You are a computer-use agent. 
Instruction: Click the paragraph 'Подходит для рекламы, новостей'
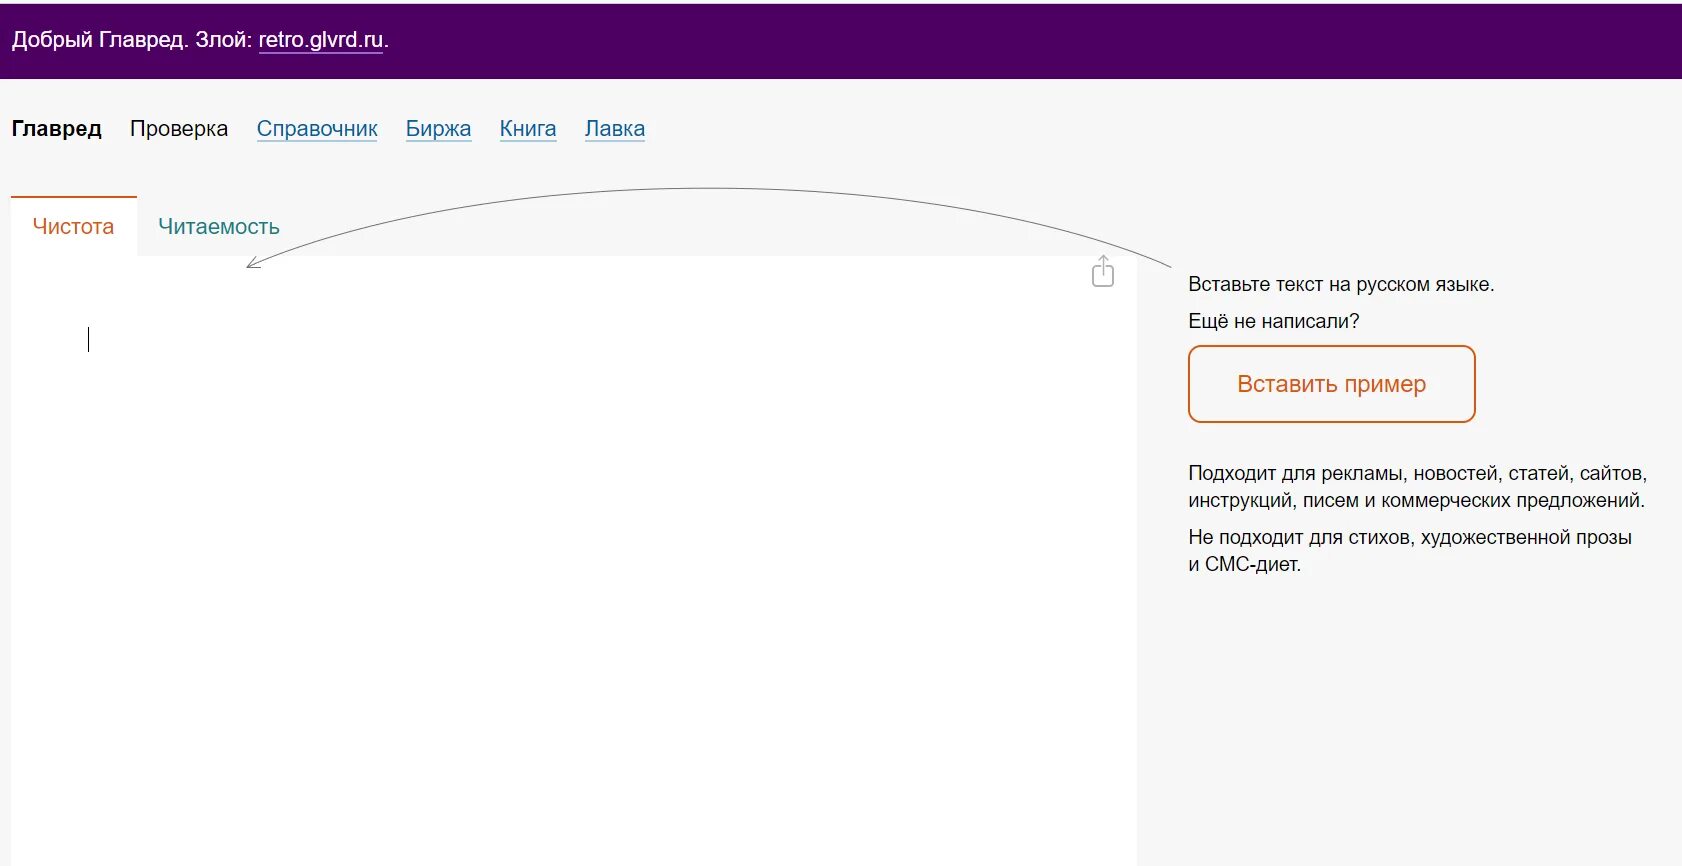tap(1417, 487)
